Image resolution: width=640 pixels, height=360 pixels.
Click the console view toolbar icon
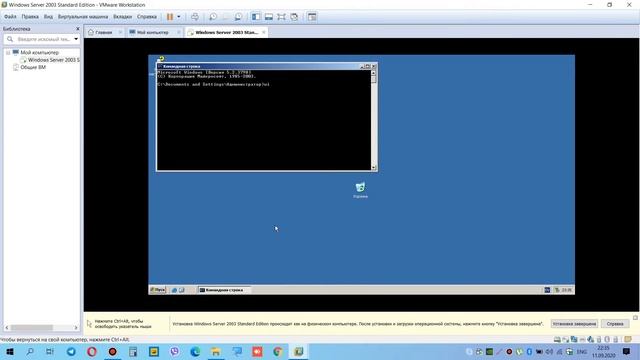(312, 17)
